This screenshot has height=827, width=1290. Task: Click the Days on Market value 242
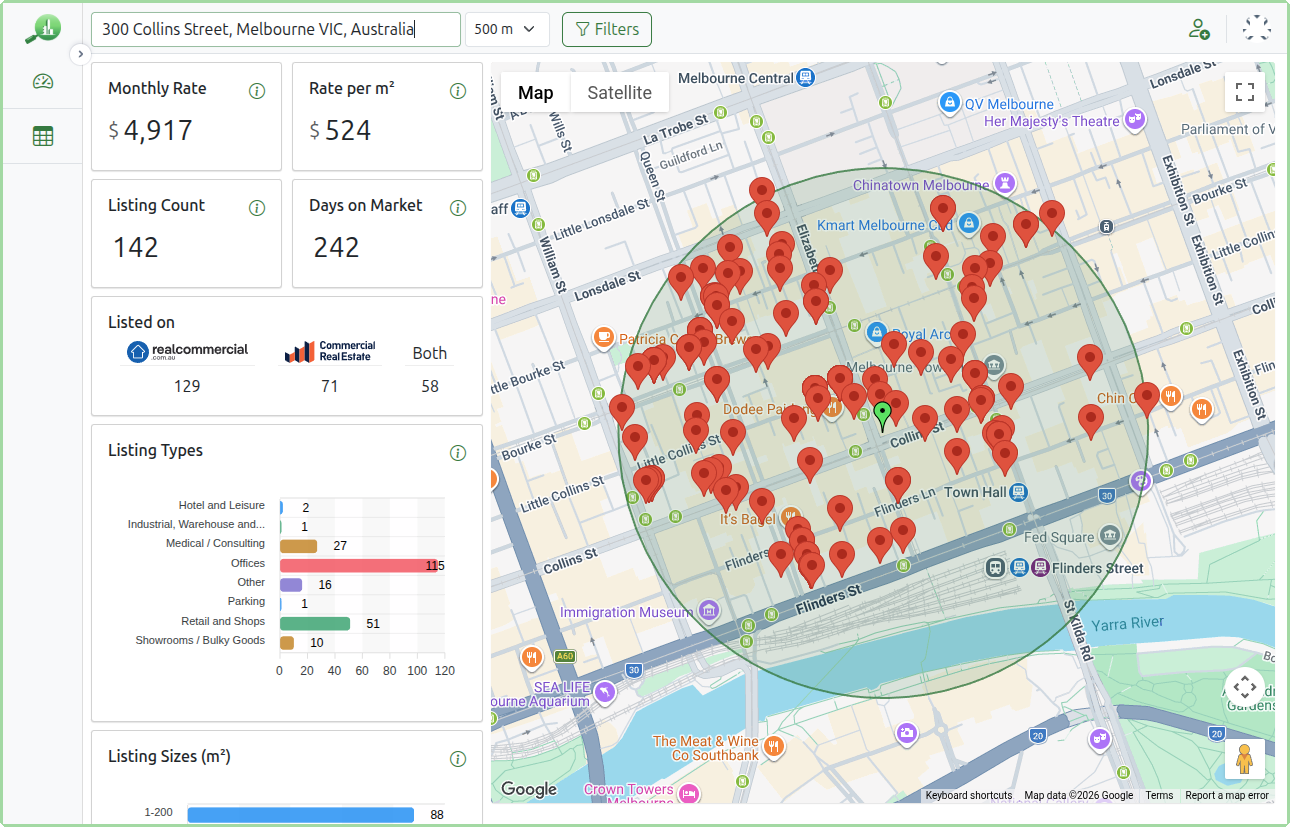[336, 248]
